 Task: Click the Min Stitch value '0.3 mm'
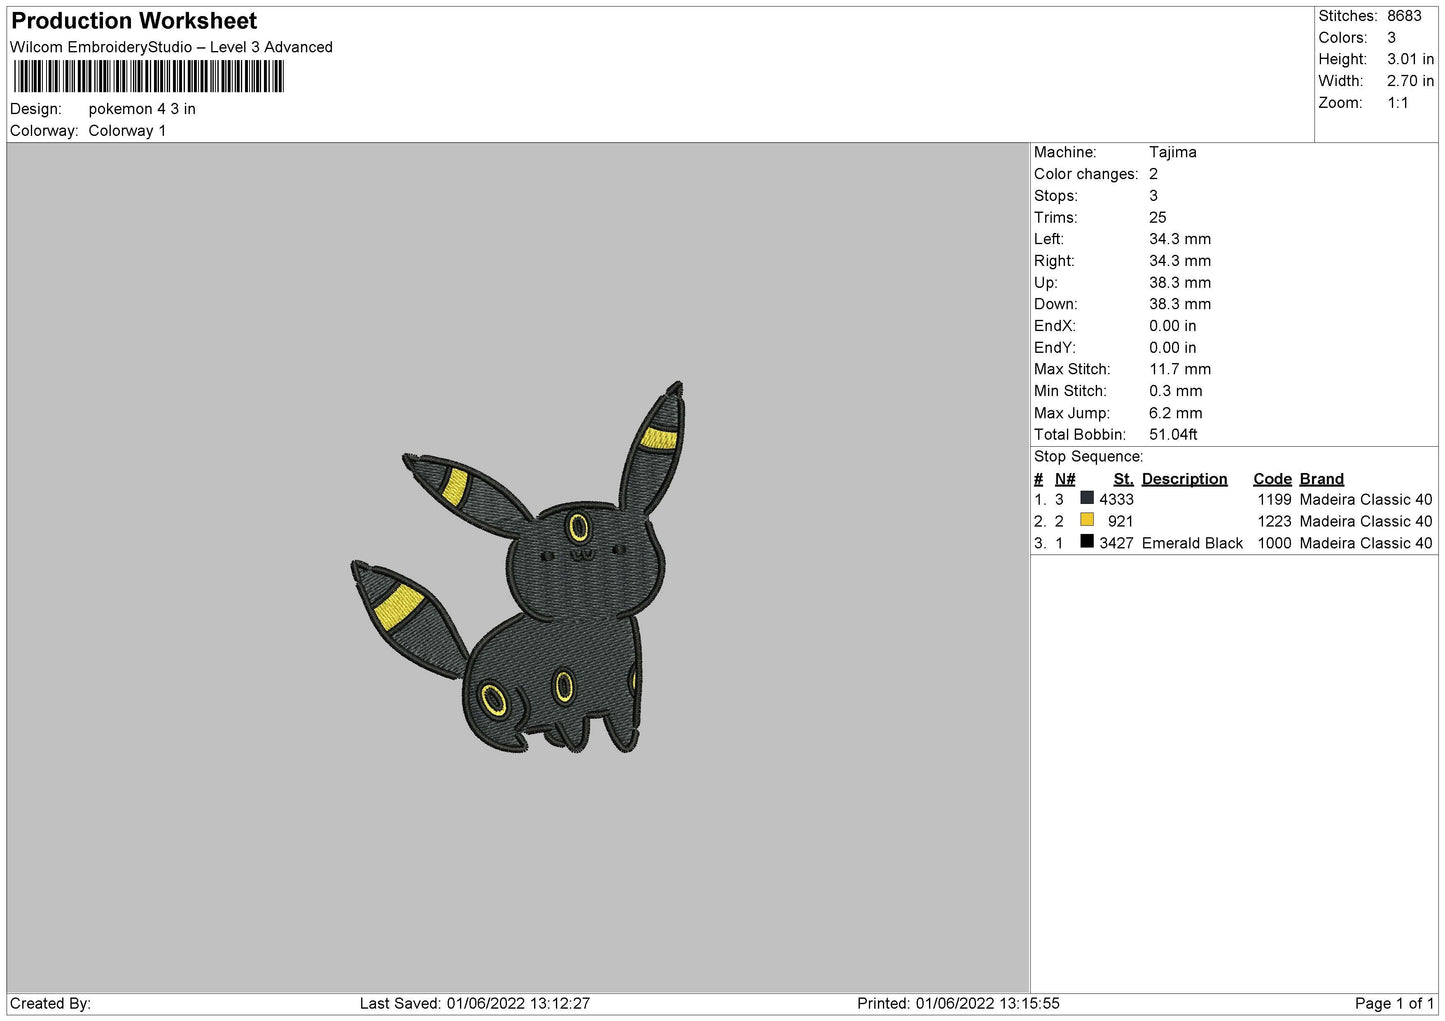coord(1176,391)
